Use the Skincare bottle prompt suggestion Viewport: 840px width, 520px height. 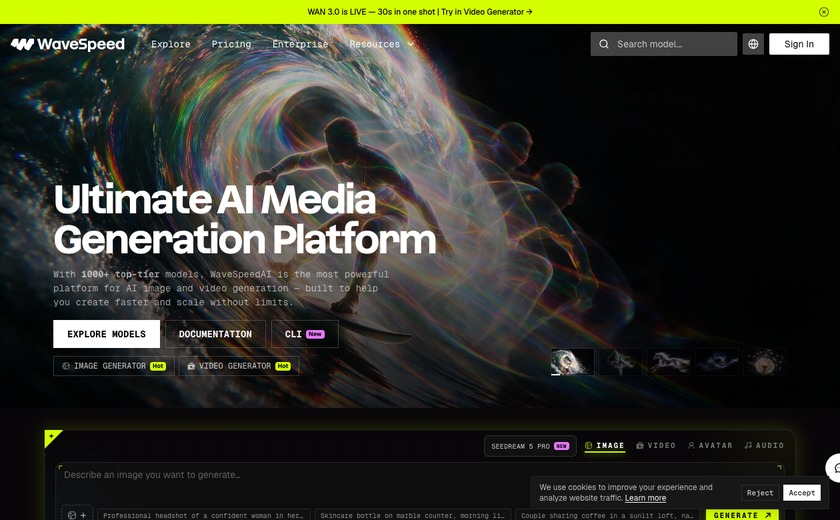coord(412,515)
